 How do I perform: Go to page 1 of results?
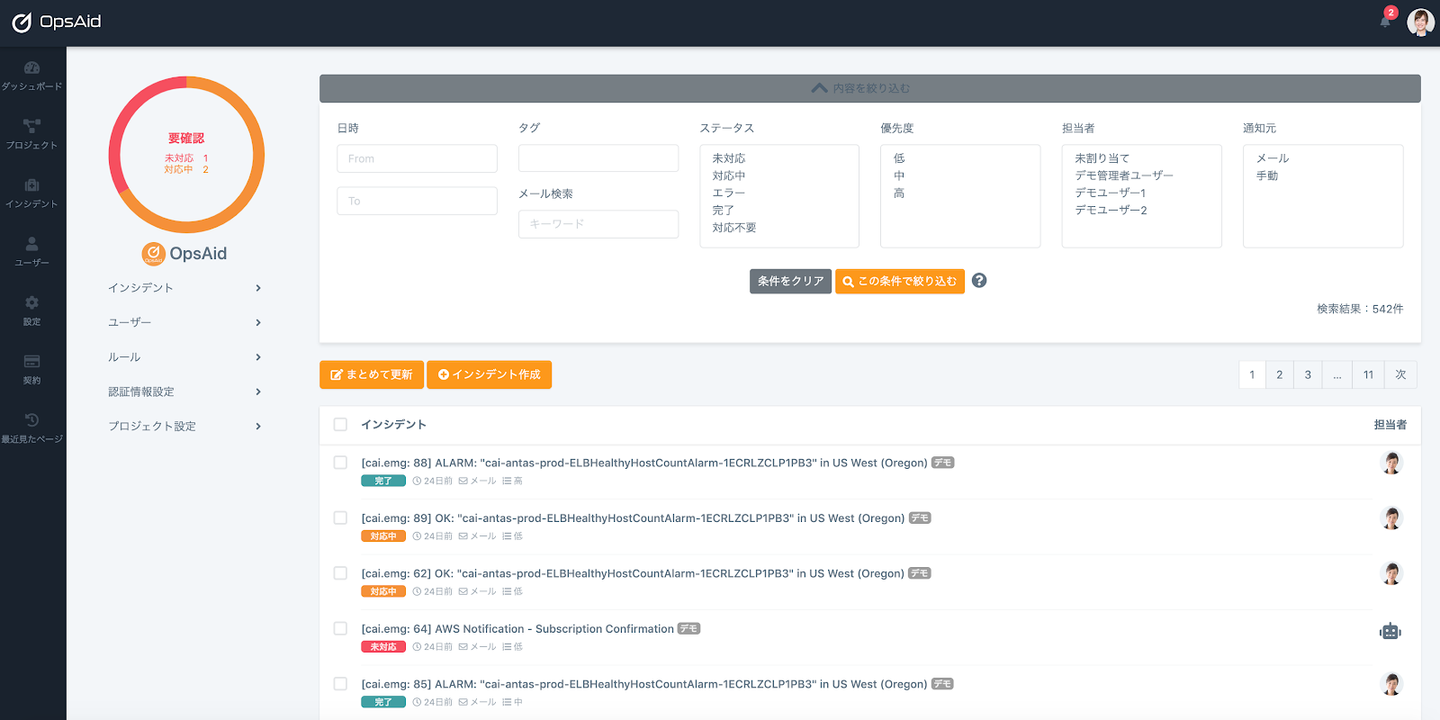(1252, 375)
